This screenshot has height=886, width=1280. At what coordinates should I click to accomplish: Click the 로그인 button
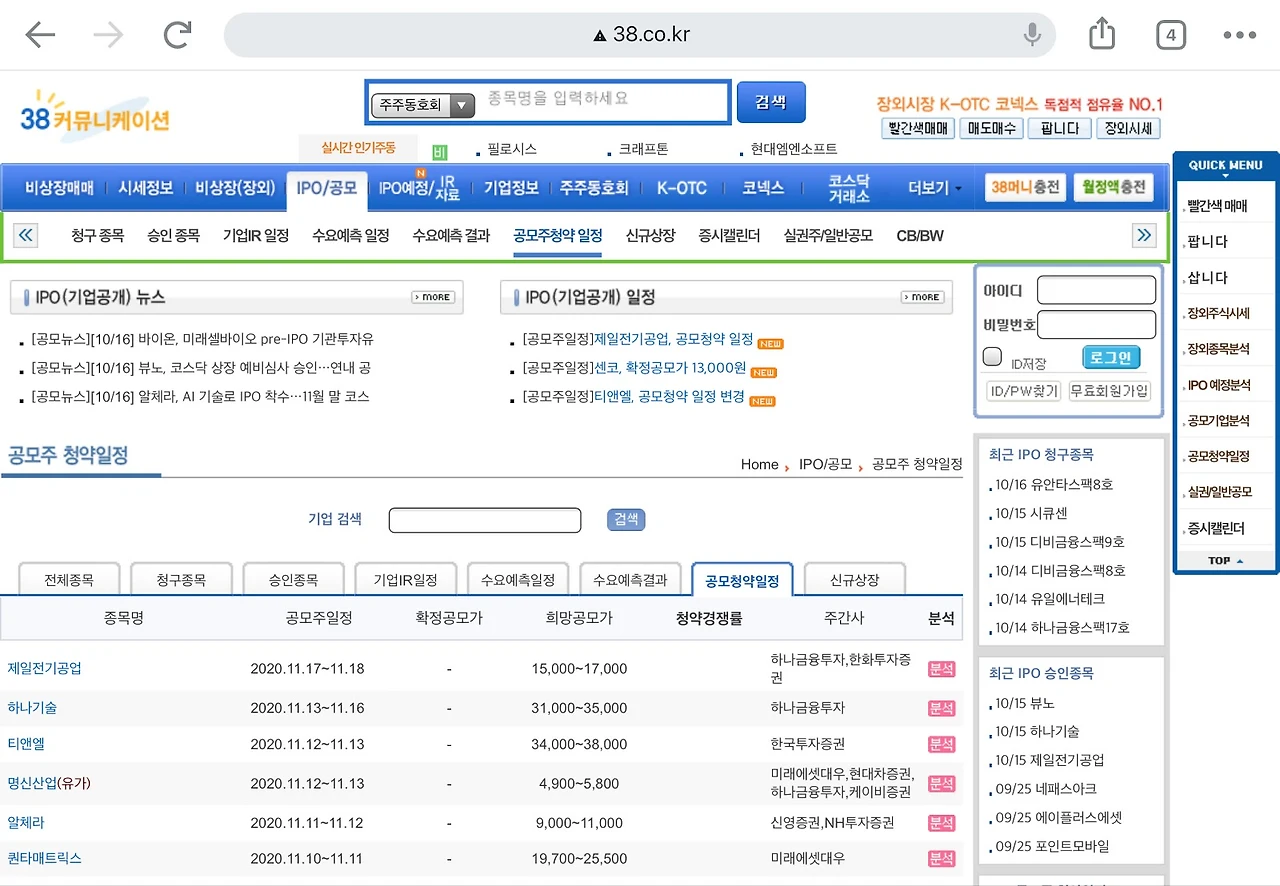coord(1111,357)
